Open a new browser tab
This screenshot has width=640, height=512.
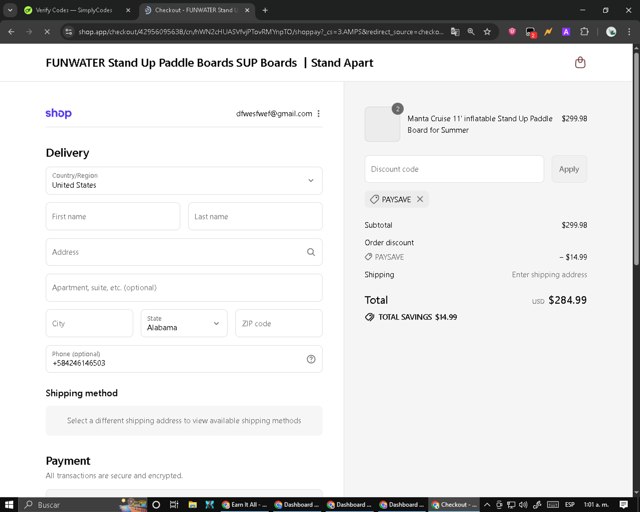265,10
